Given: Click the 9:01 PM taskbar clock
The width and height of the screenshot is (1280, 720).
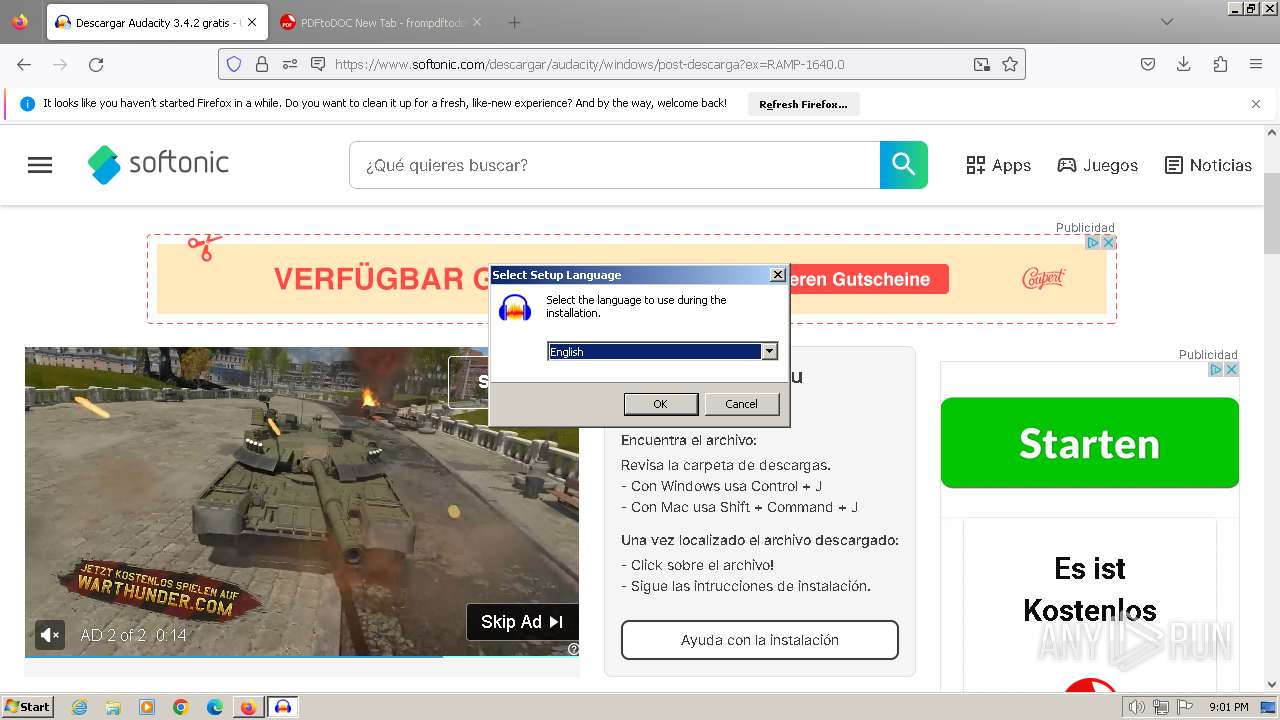Looking at the screenshot, I should point(1229,707).
